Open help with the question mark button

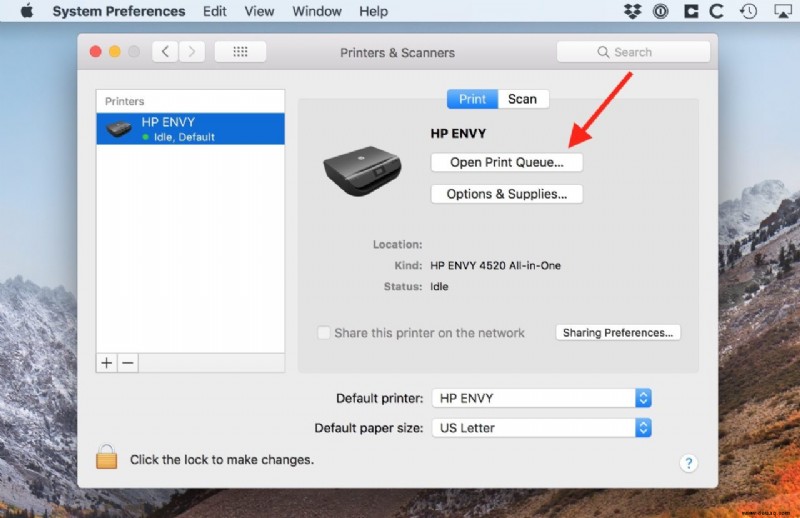tap(688, 463)
